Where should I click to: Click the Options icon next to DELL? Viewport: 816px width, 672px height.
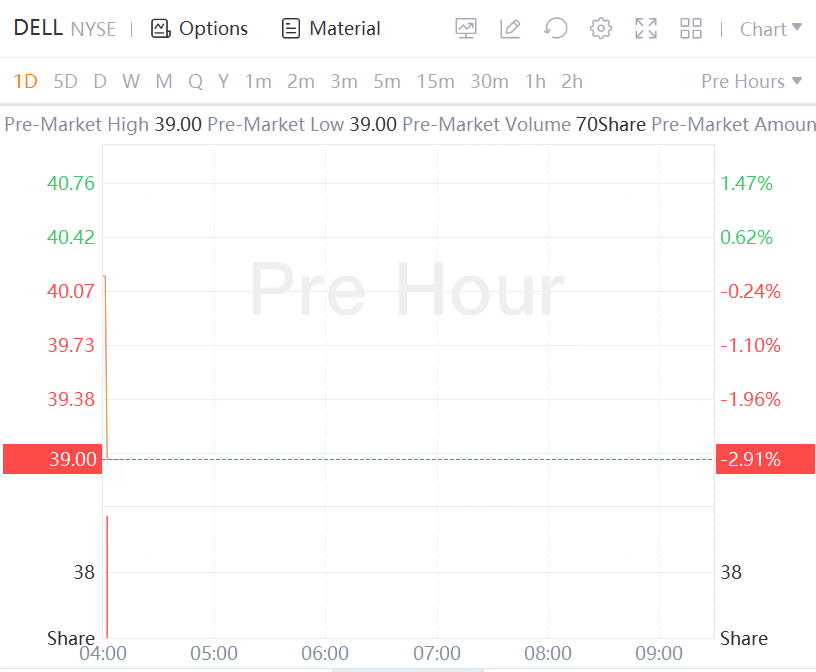(x=161, y=29)
